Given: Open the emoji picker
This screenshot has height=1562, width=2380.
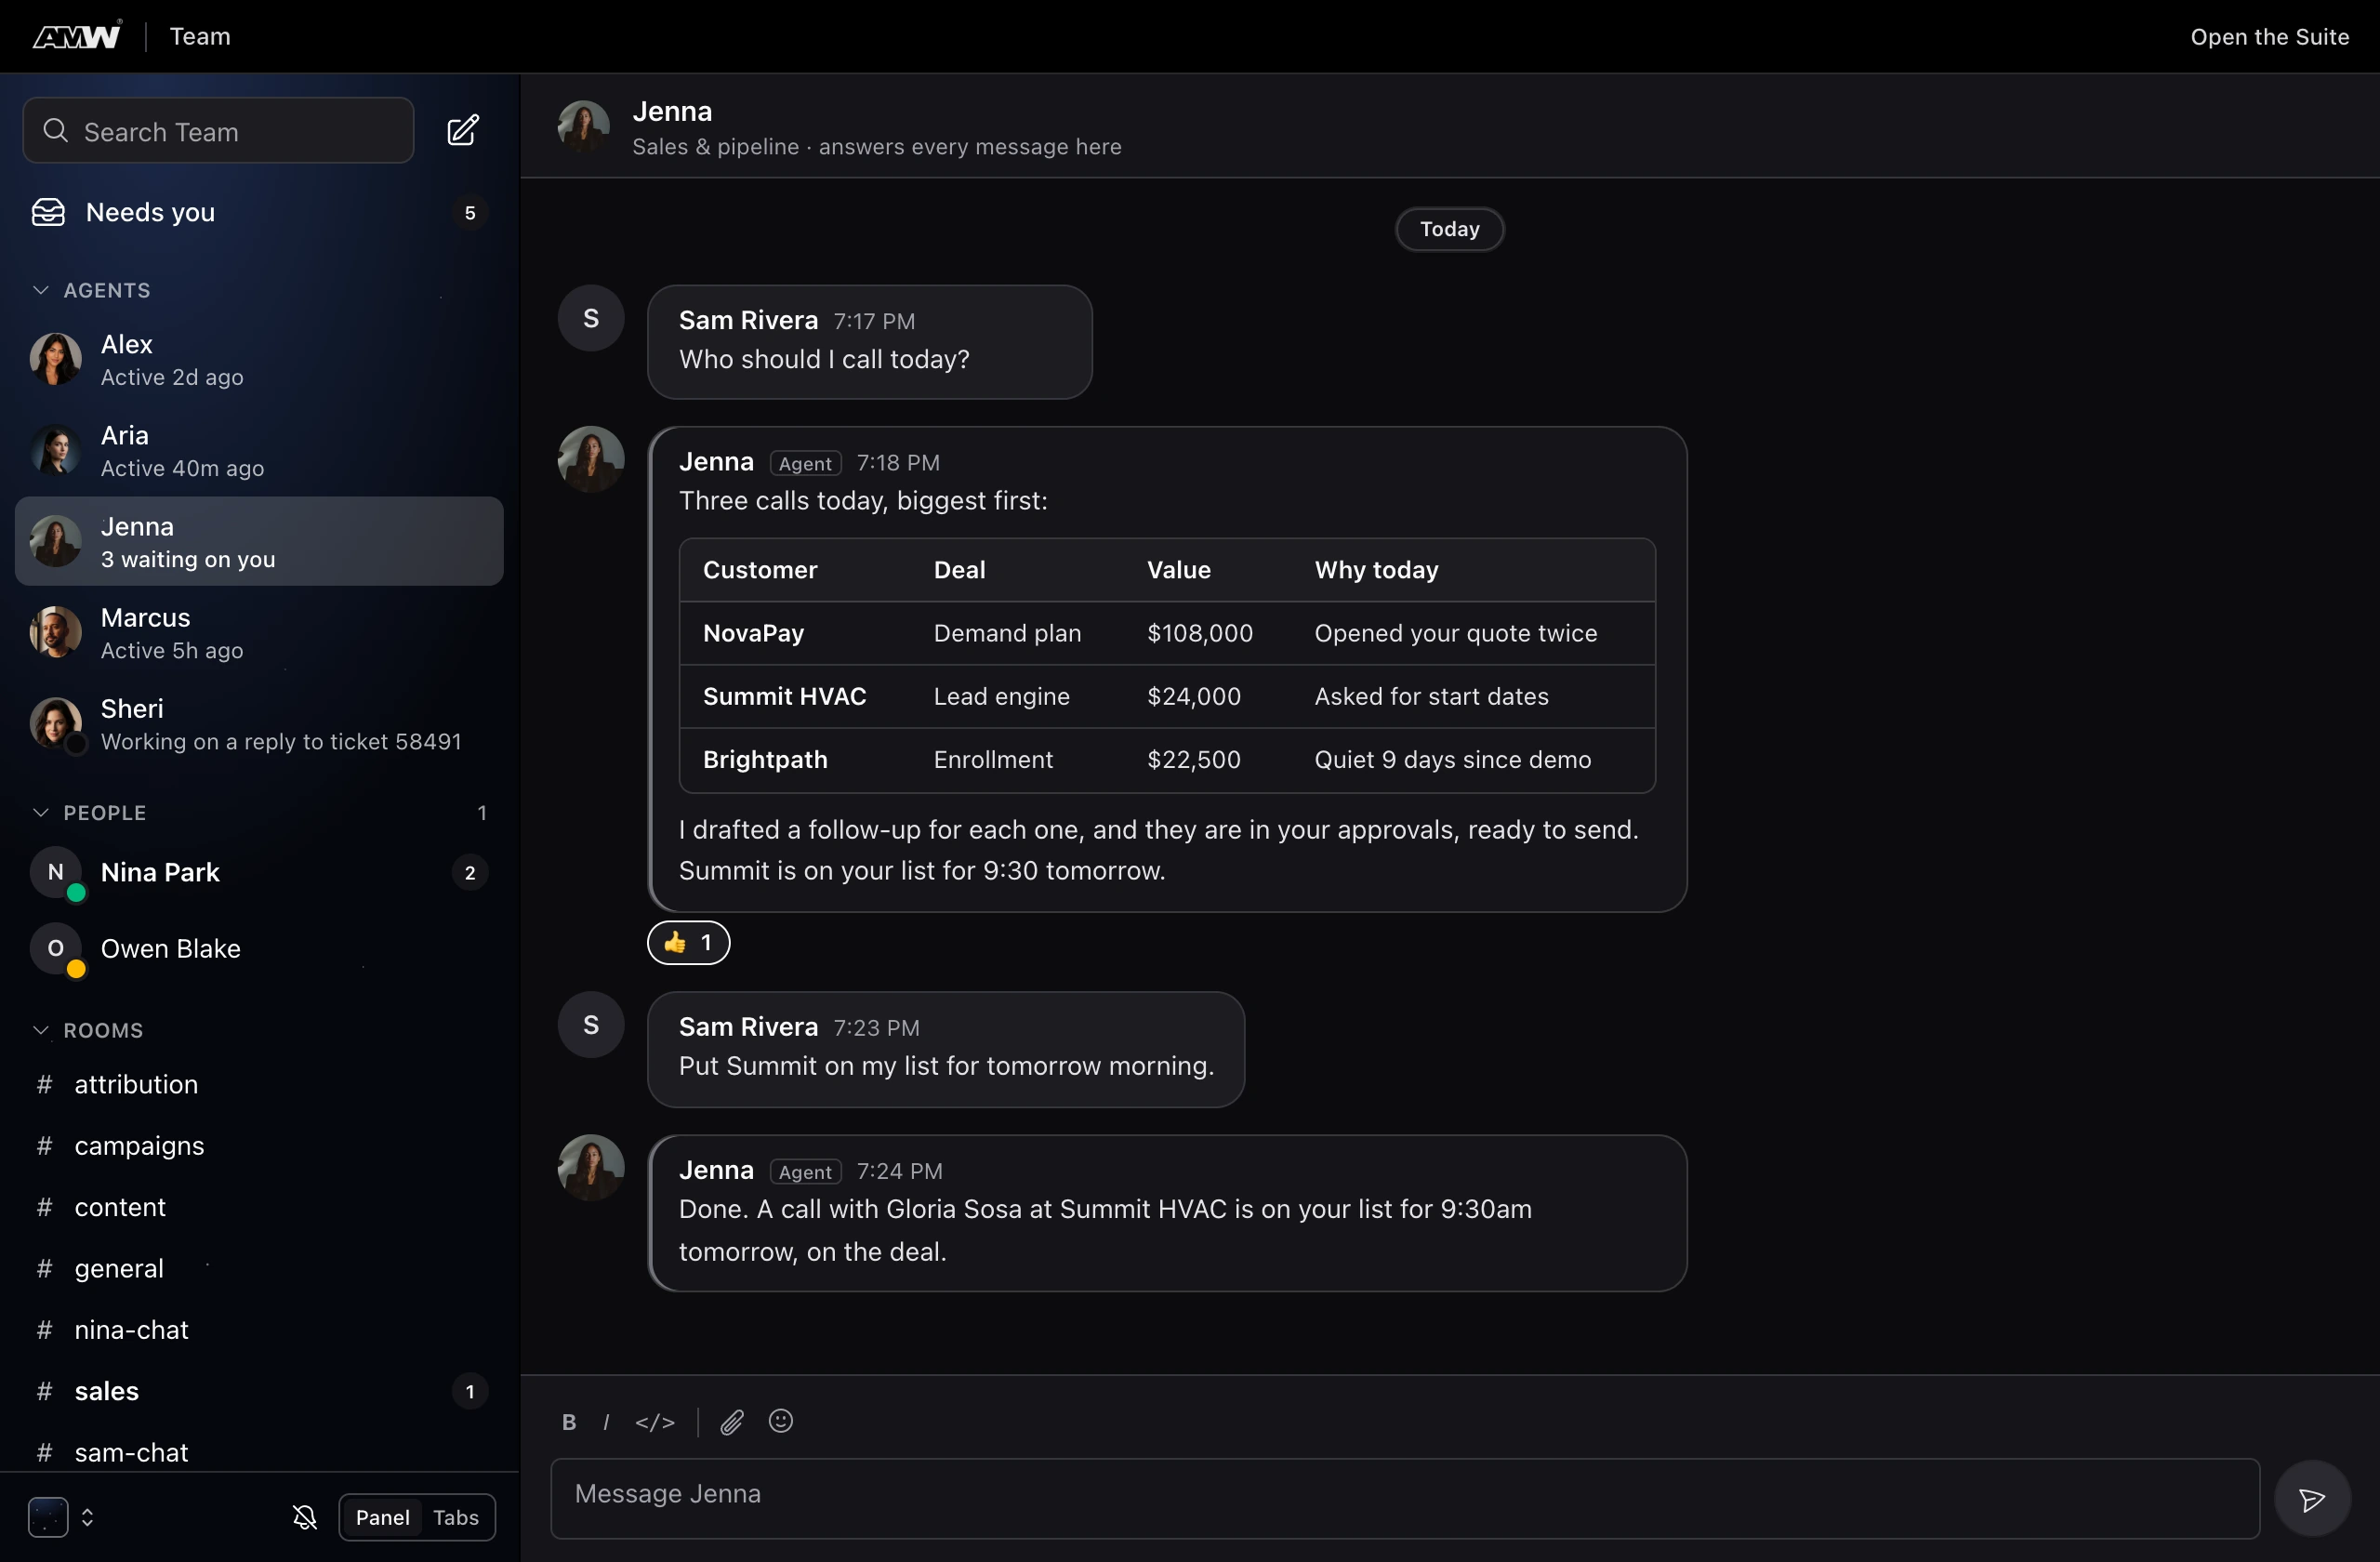Looking at the screenshot, I should [x=781, y=1421].
